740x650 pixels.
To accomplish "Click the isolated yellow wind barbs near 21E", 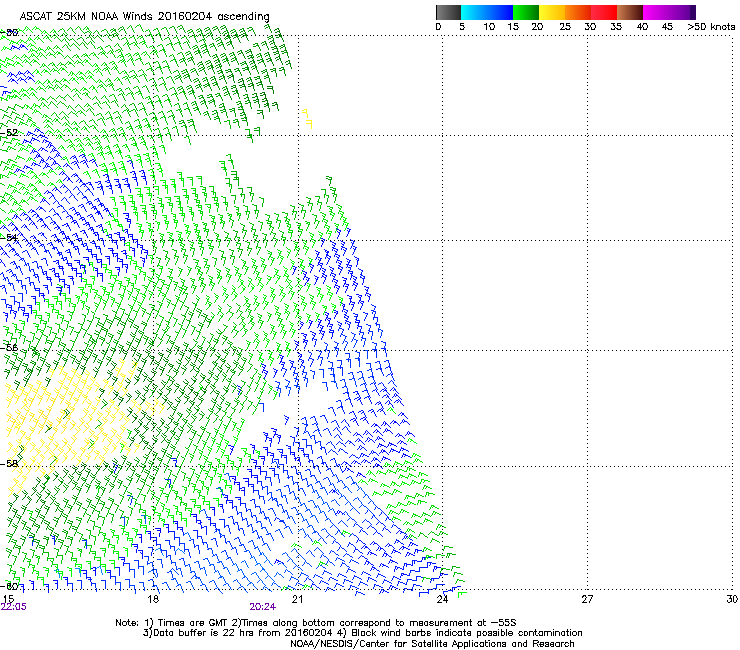I will [307, 118].
